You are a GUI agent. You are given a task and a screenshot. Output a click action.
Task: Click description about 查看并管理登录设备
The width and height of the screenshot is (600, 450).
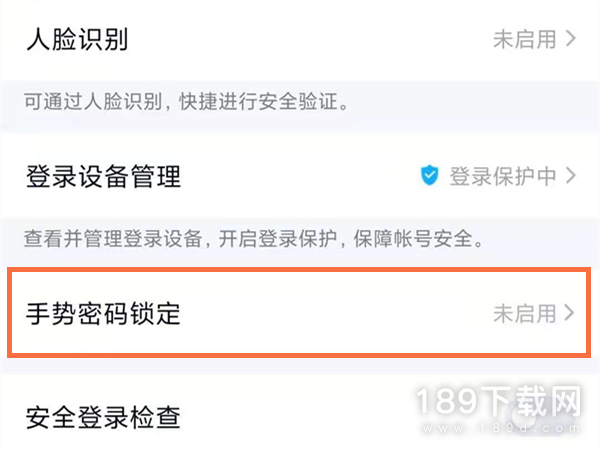(254, 239)
